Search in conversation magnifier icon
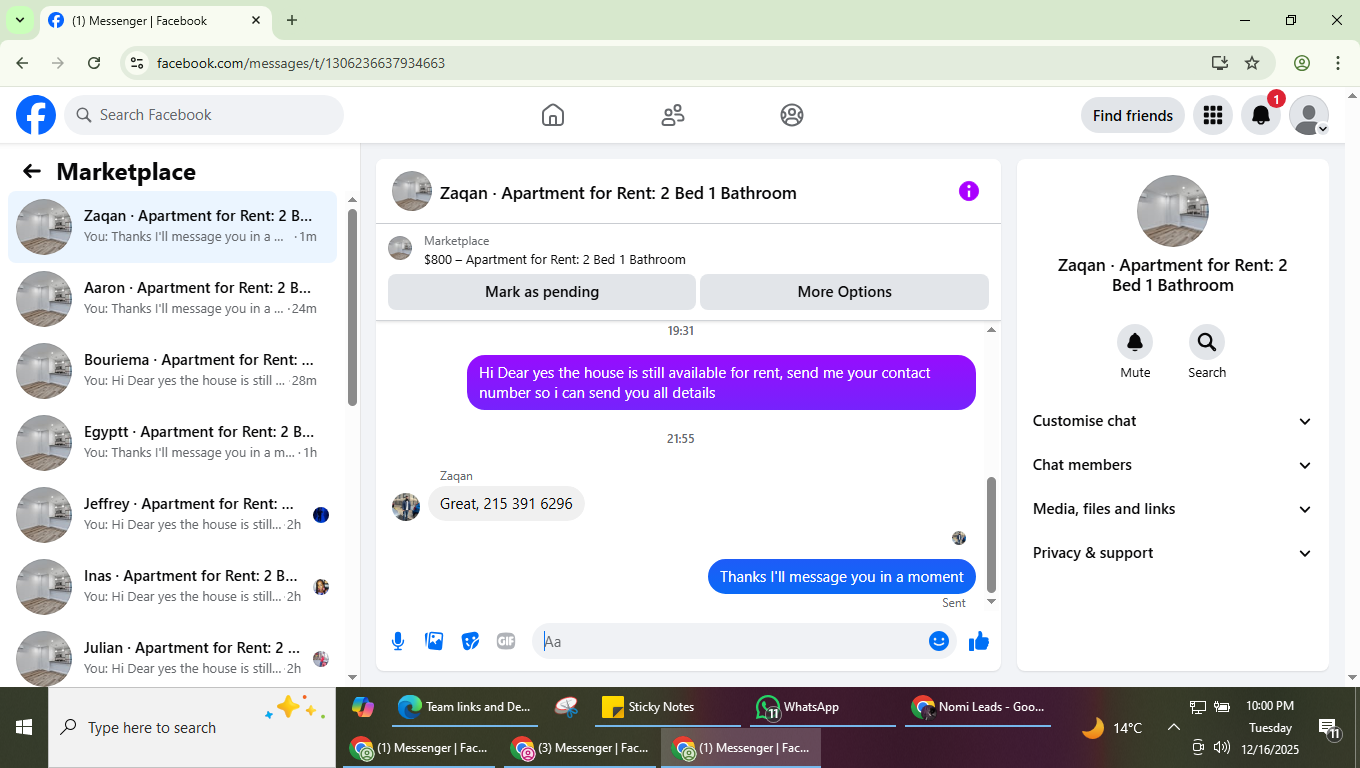The height and width of the screenshot is (768, 1360). [1207, 343]
